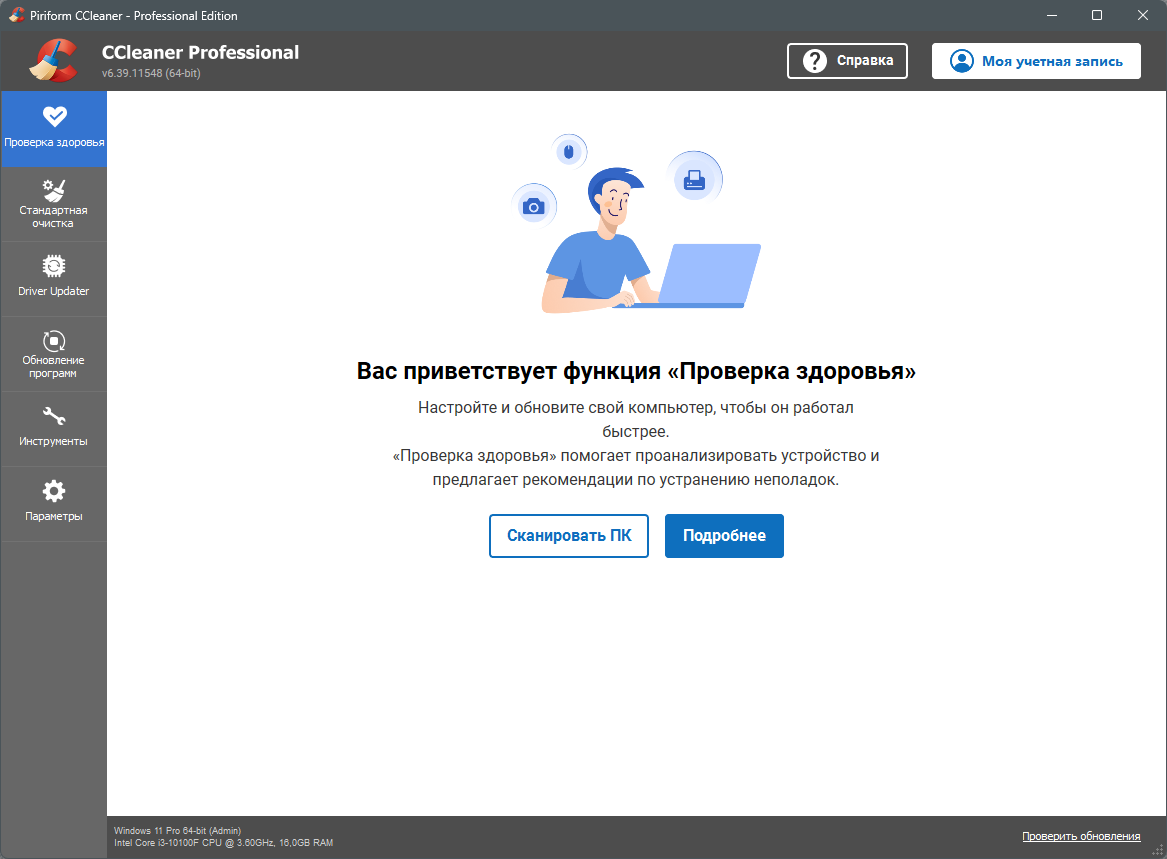1167x859 pixels.
Task: Open the software updater circular icon
Action: 54,341
